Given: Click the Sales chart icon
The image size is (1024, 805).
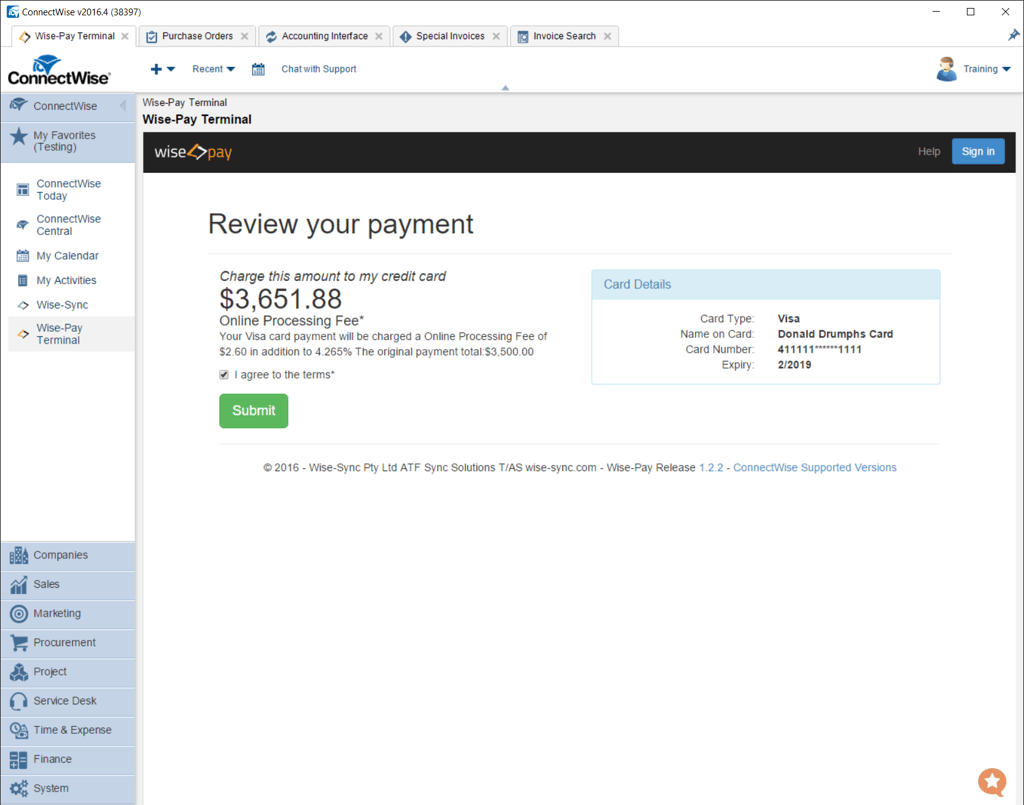Looking at the screenshot, I should [x=19, y=584].
